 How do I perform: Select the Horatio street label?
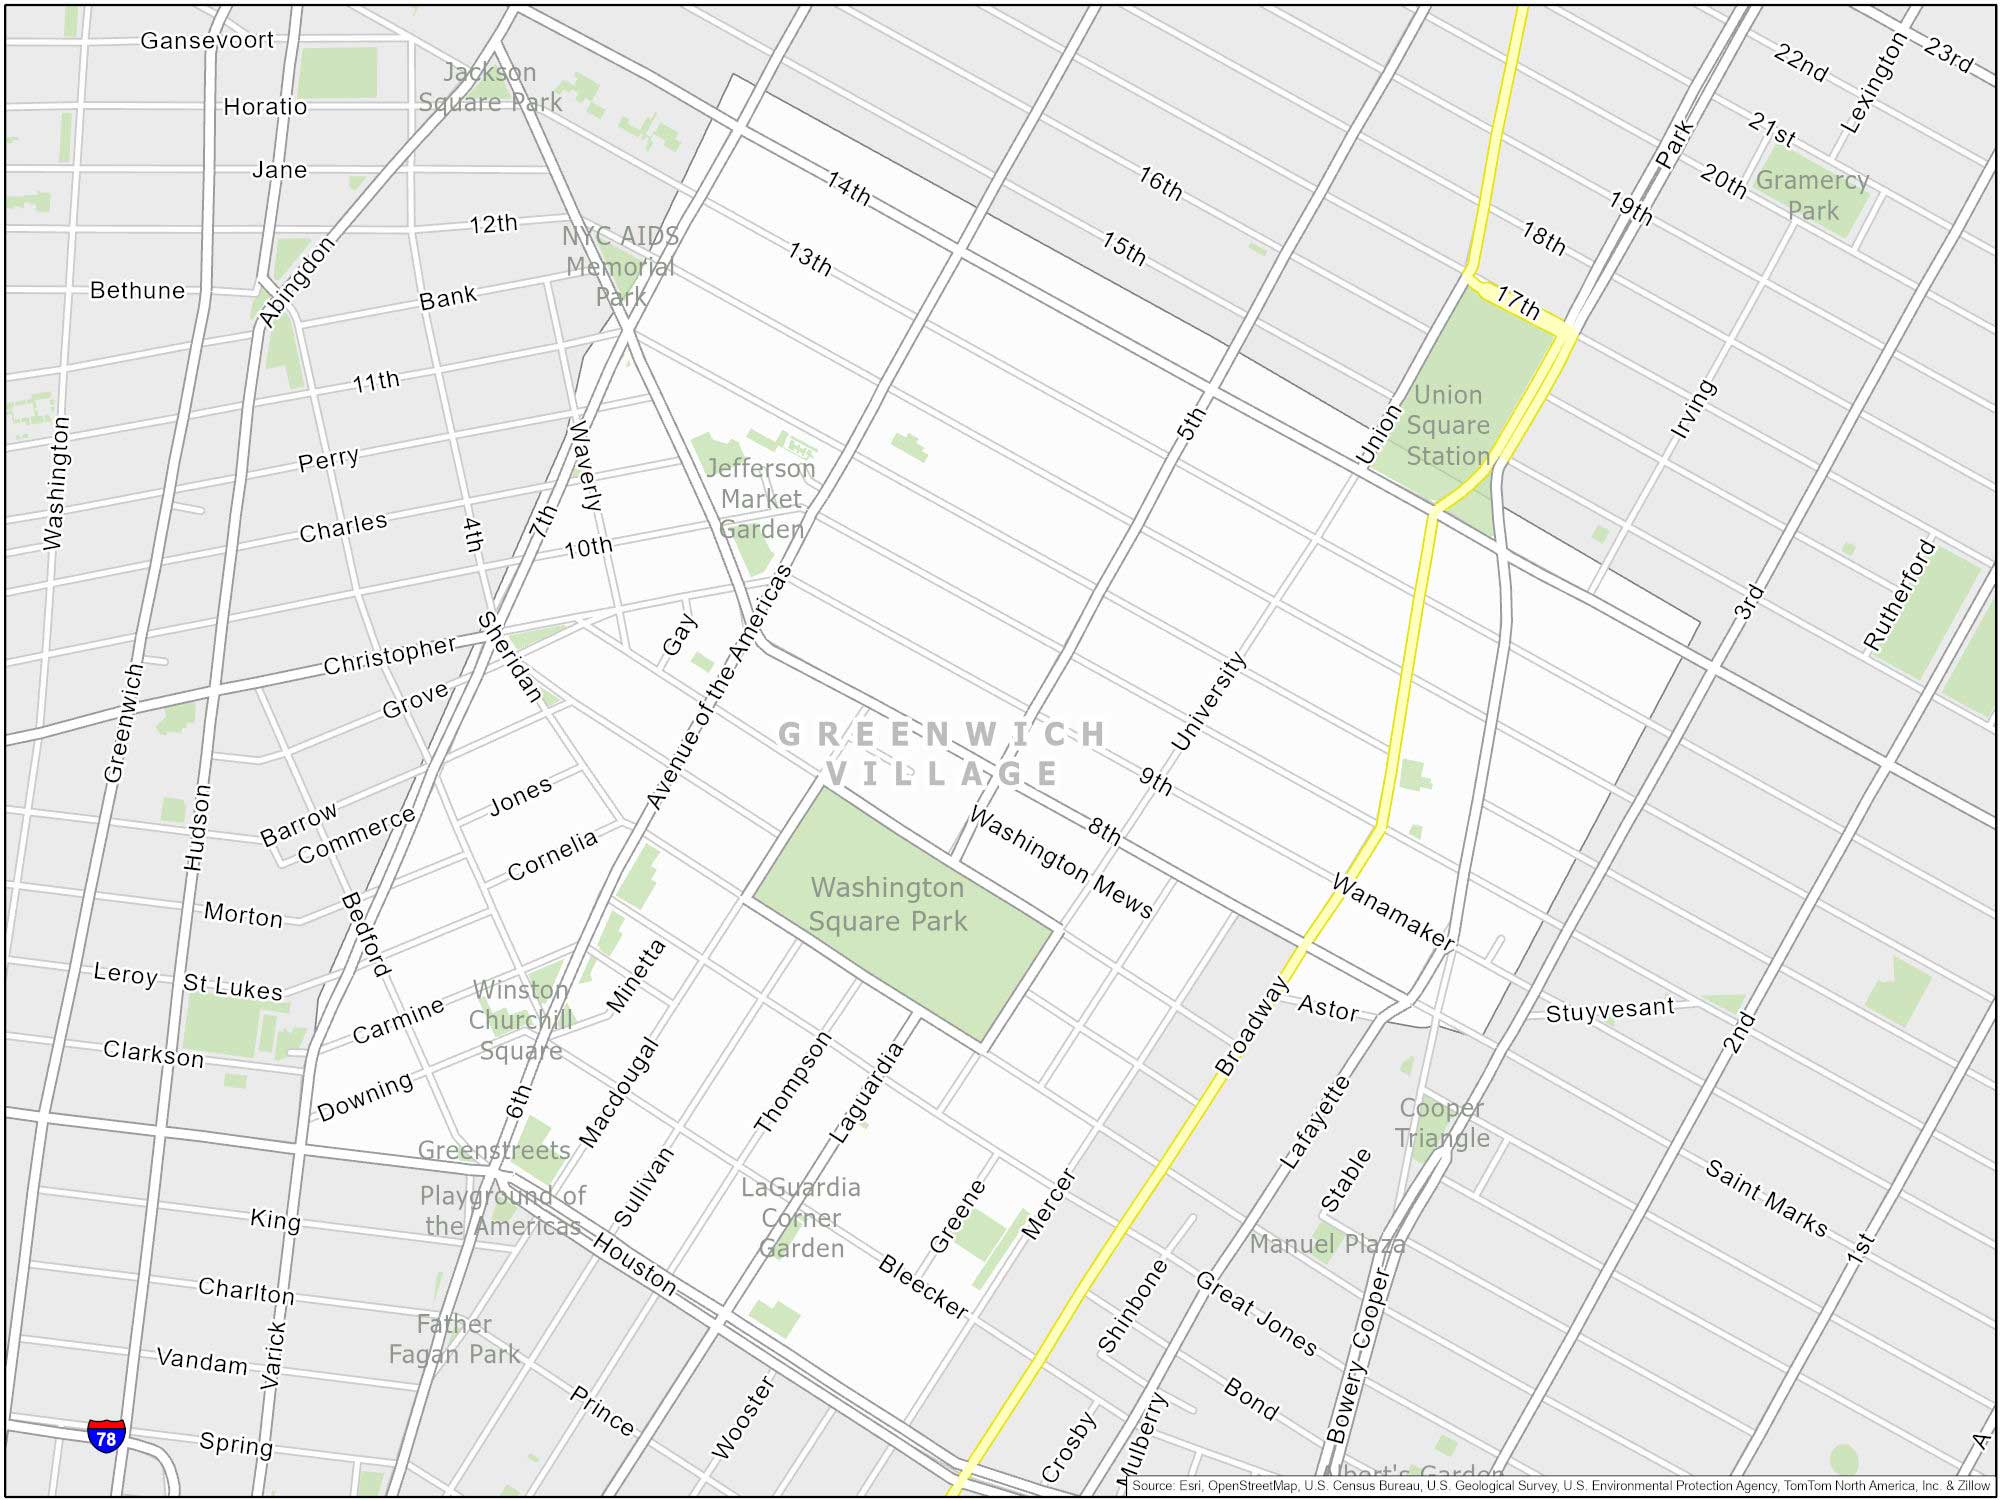point(265,106)
